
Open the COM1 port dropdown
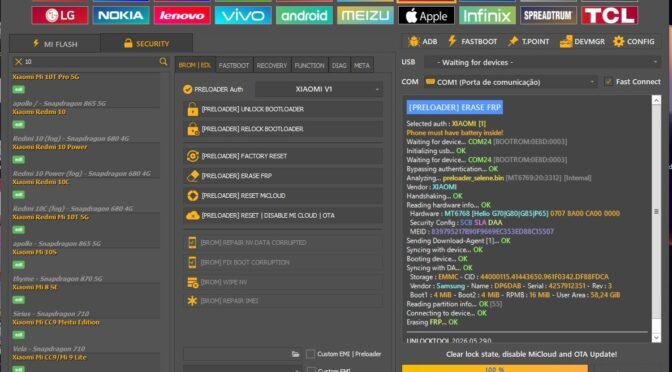510,82
